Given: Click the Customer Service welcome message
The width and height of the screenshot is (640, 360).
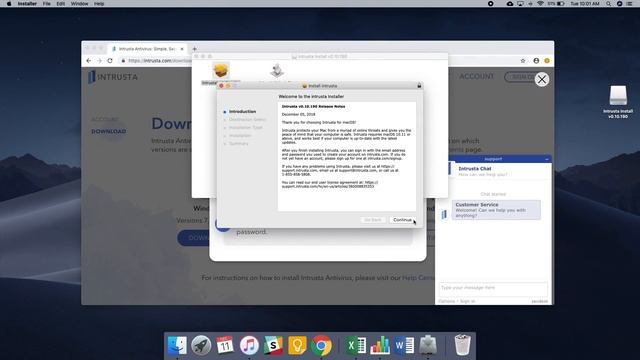Looking at the screenshot, I should point(496,210).
